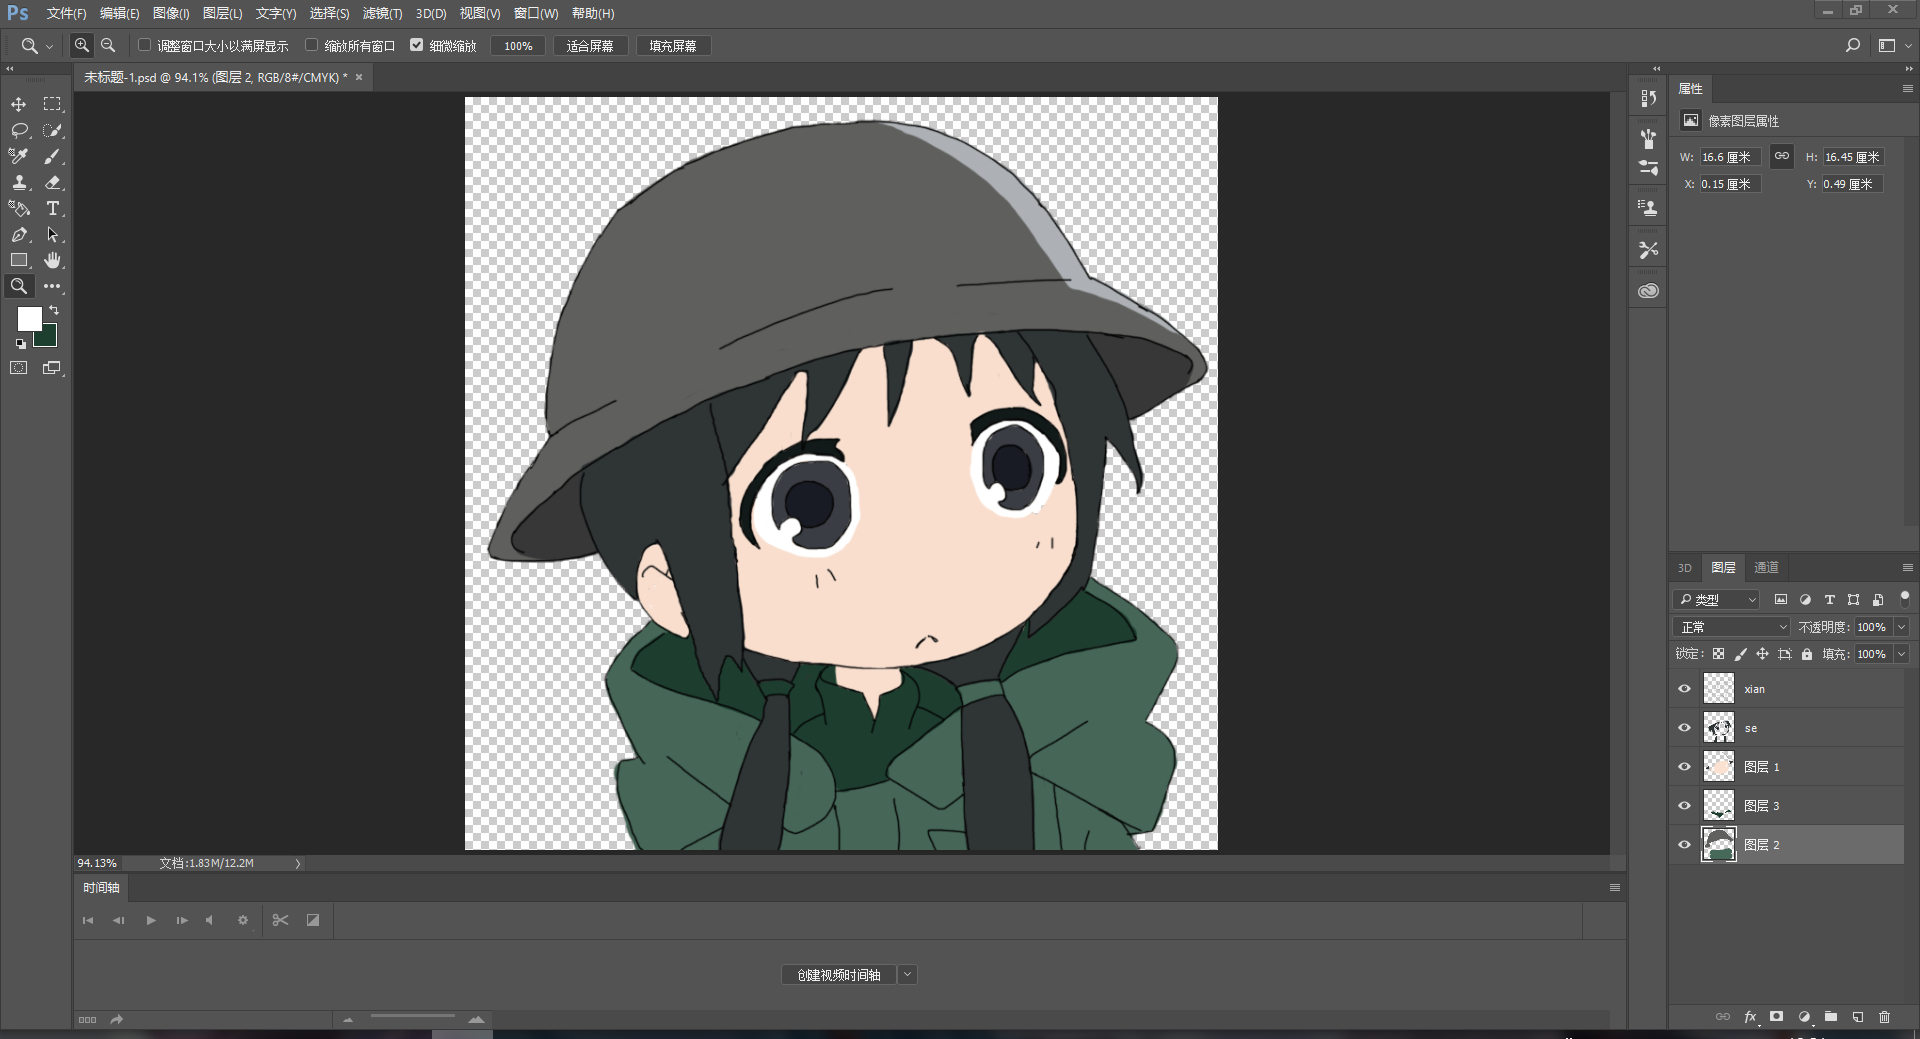Toggle Quick Mask mode
The width and height of the screenshot is (1920, 1039).
click(19, 368)
